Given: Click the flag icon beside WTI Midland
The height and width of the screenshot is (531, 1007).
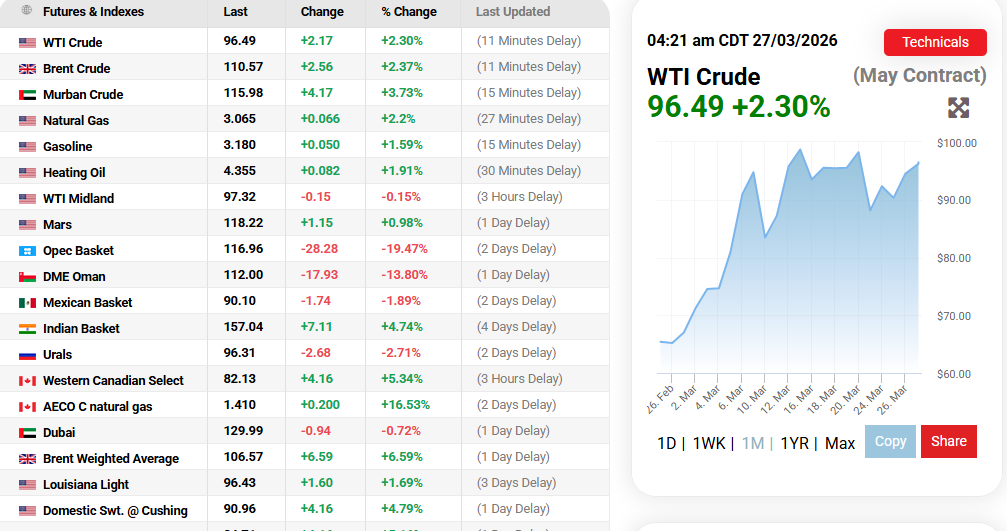Looking at the screenshot, I should pos(27,199).
